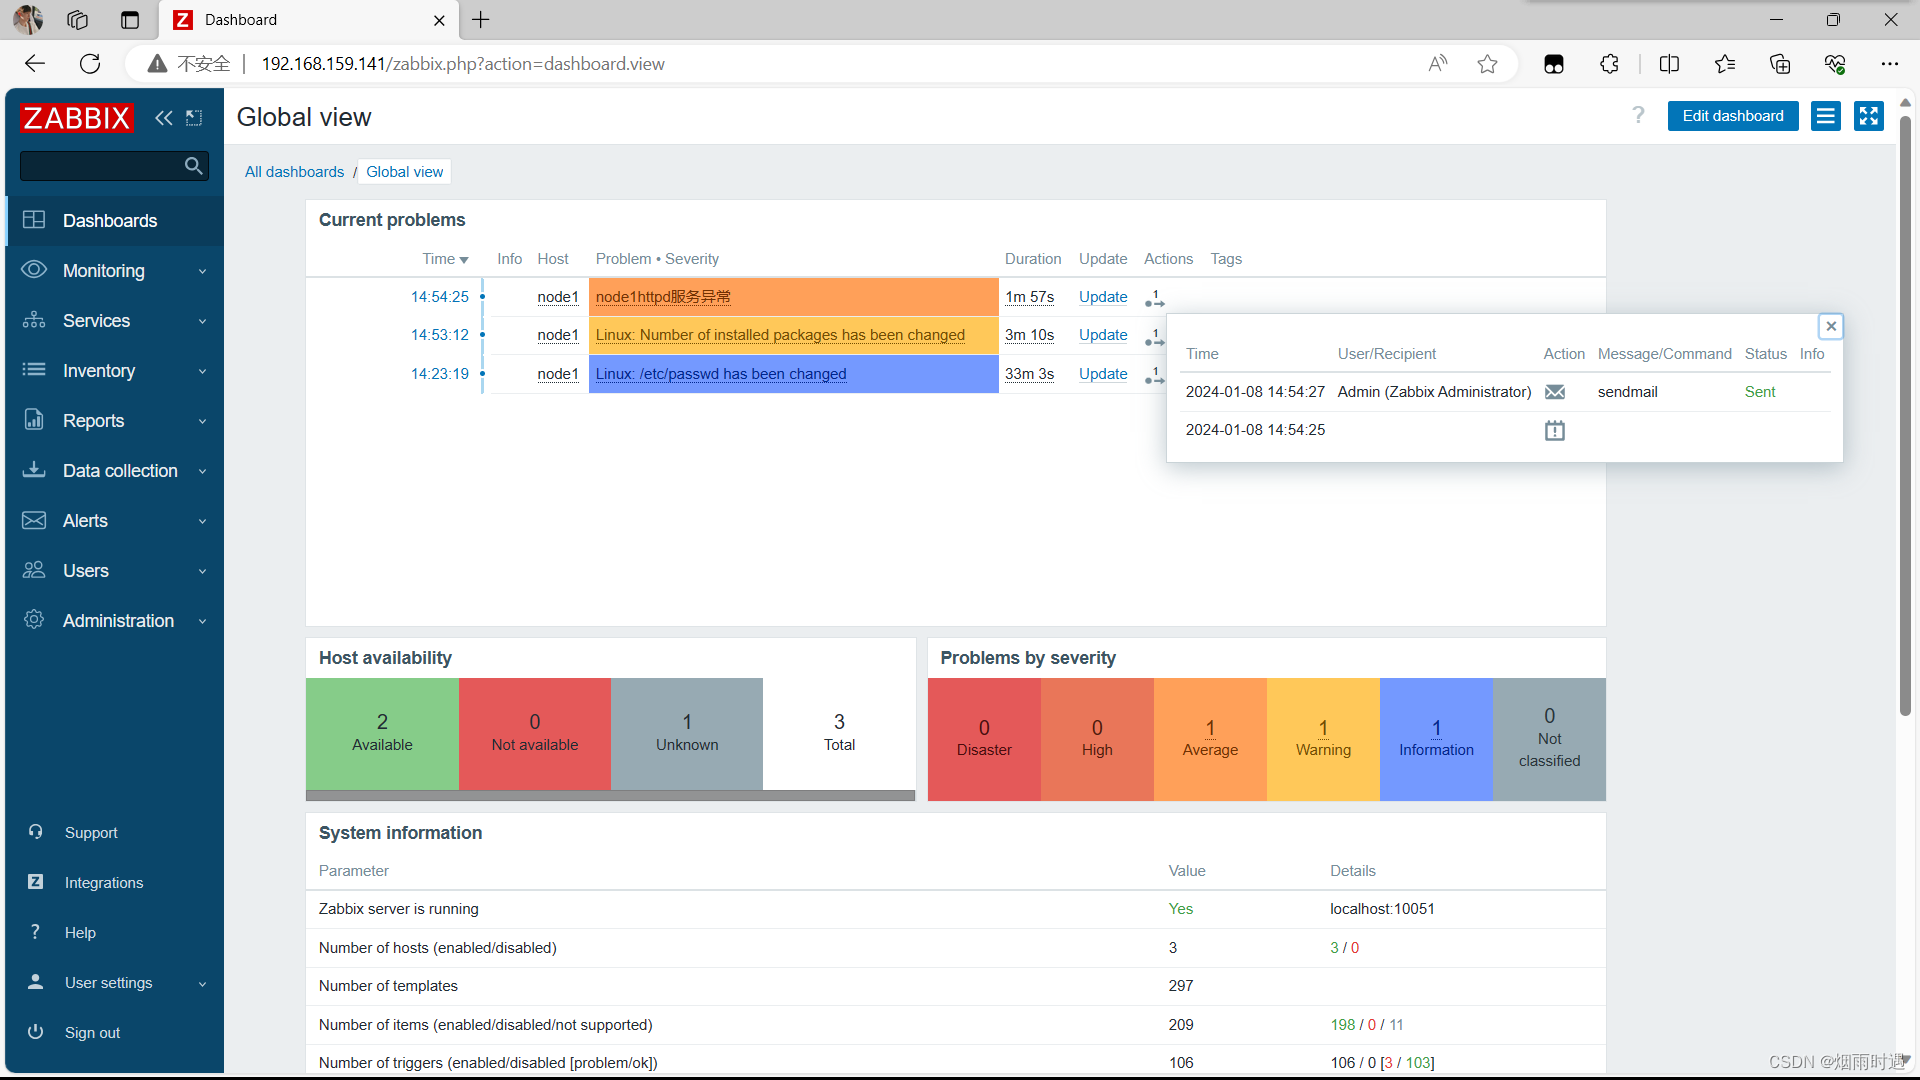1920x1080 pixels.
Task: Expand the Users menu
Action: click(x=115, y=571)
